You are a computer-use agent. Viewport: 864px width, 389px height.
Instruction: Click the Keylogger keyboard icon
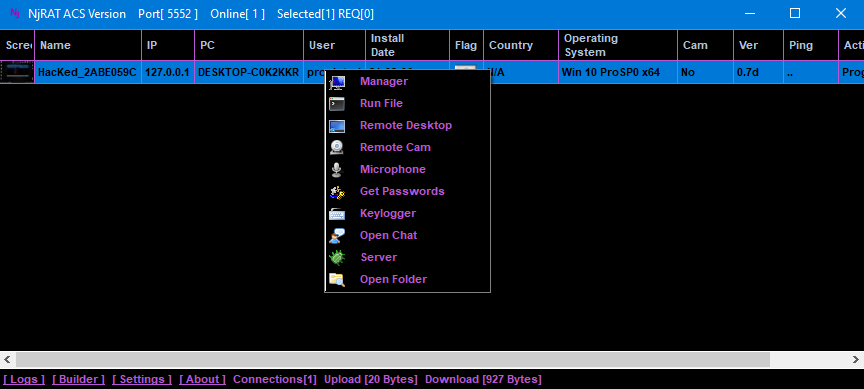337,214
